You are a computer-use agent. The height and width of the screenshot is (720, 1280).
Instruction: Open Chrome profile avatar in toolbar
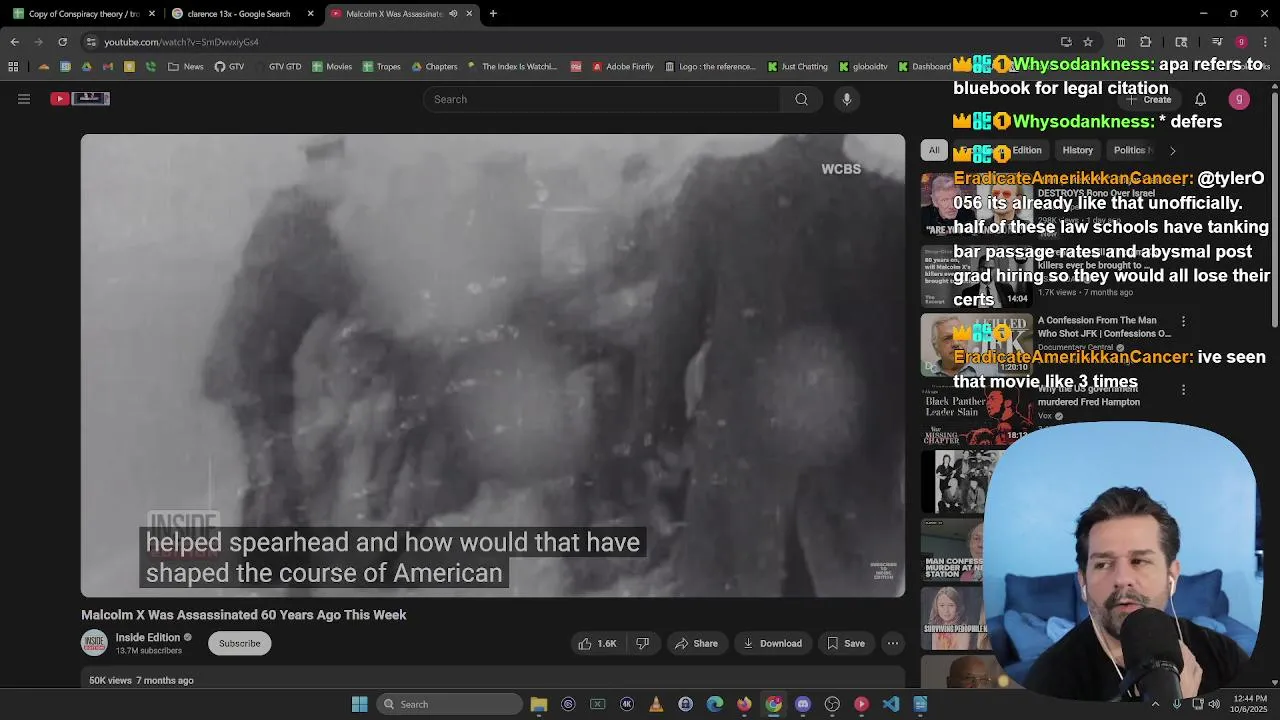pyautogui.click(x=1241, y=42)
